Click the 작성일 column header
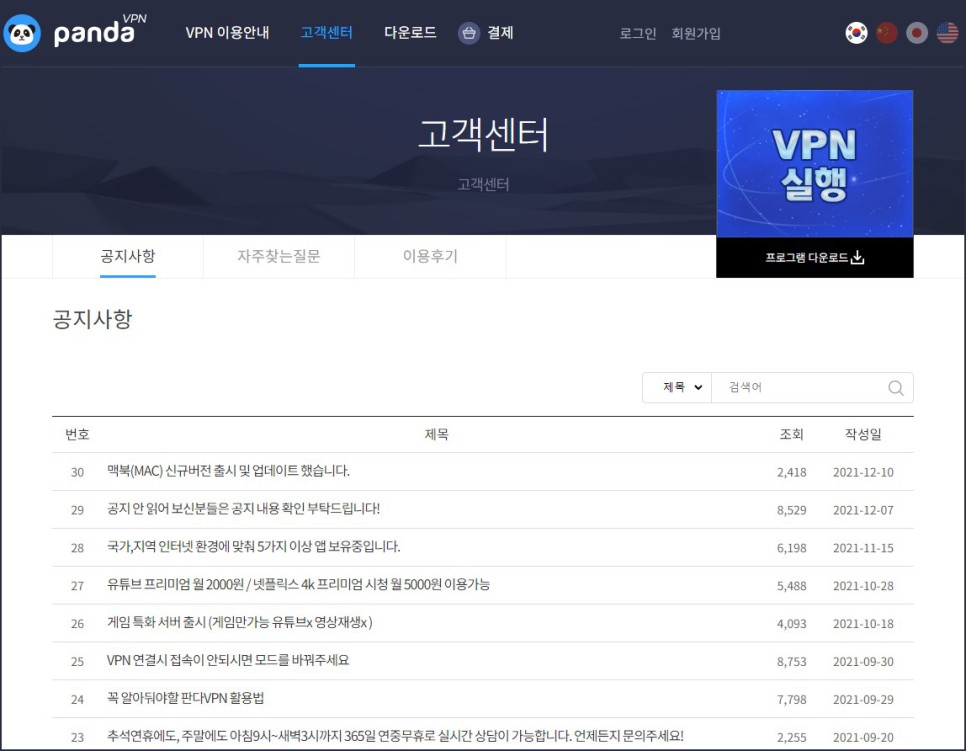This screenshot has height=751, width=966. pos(863,434)
